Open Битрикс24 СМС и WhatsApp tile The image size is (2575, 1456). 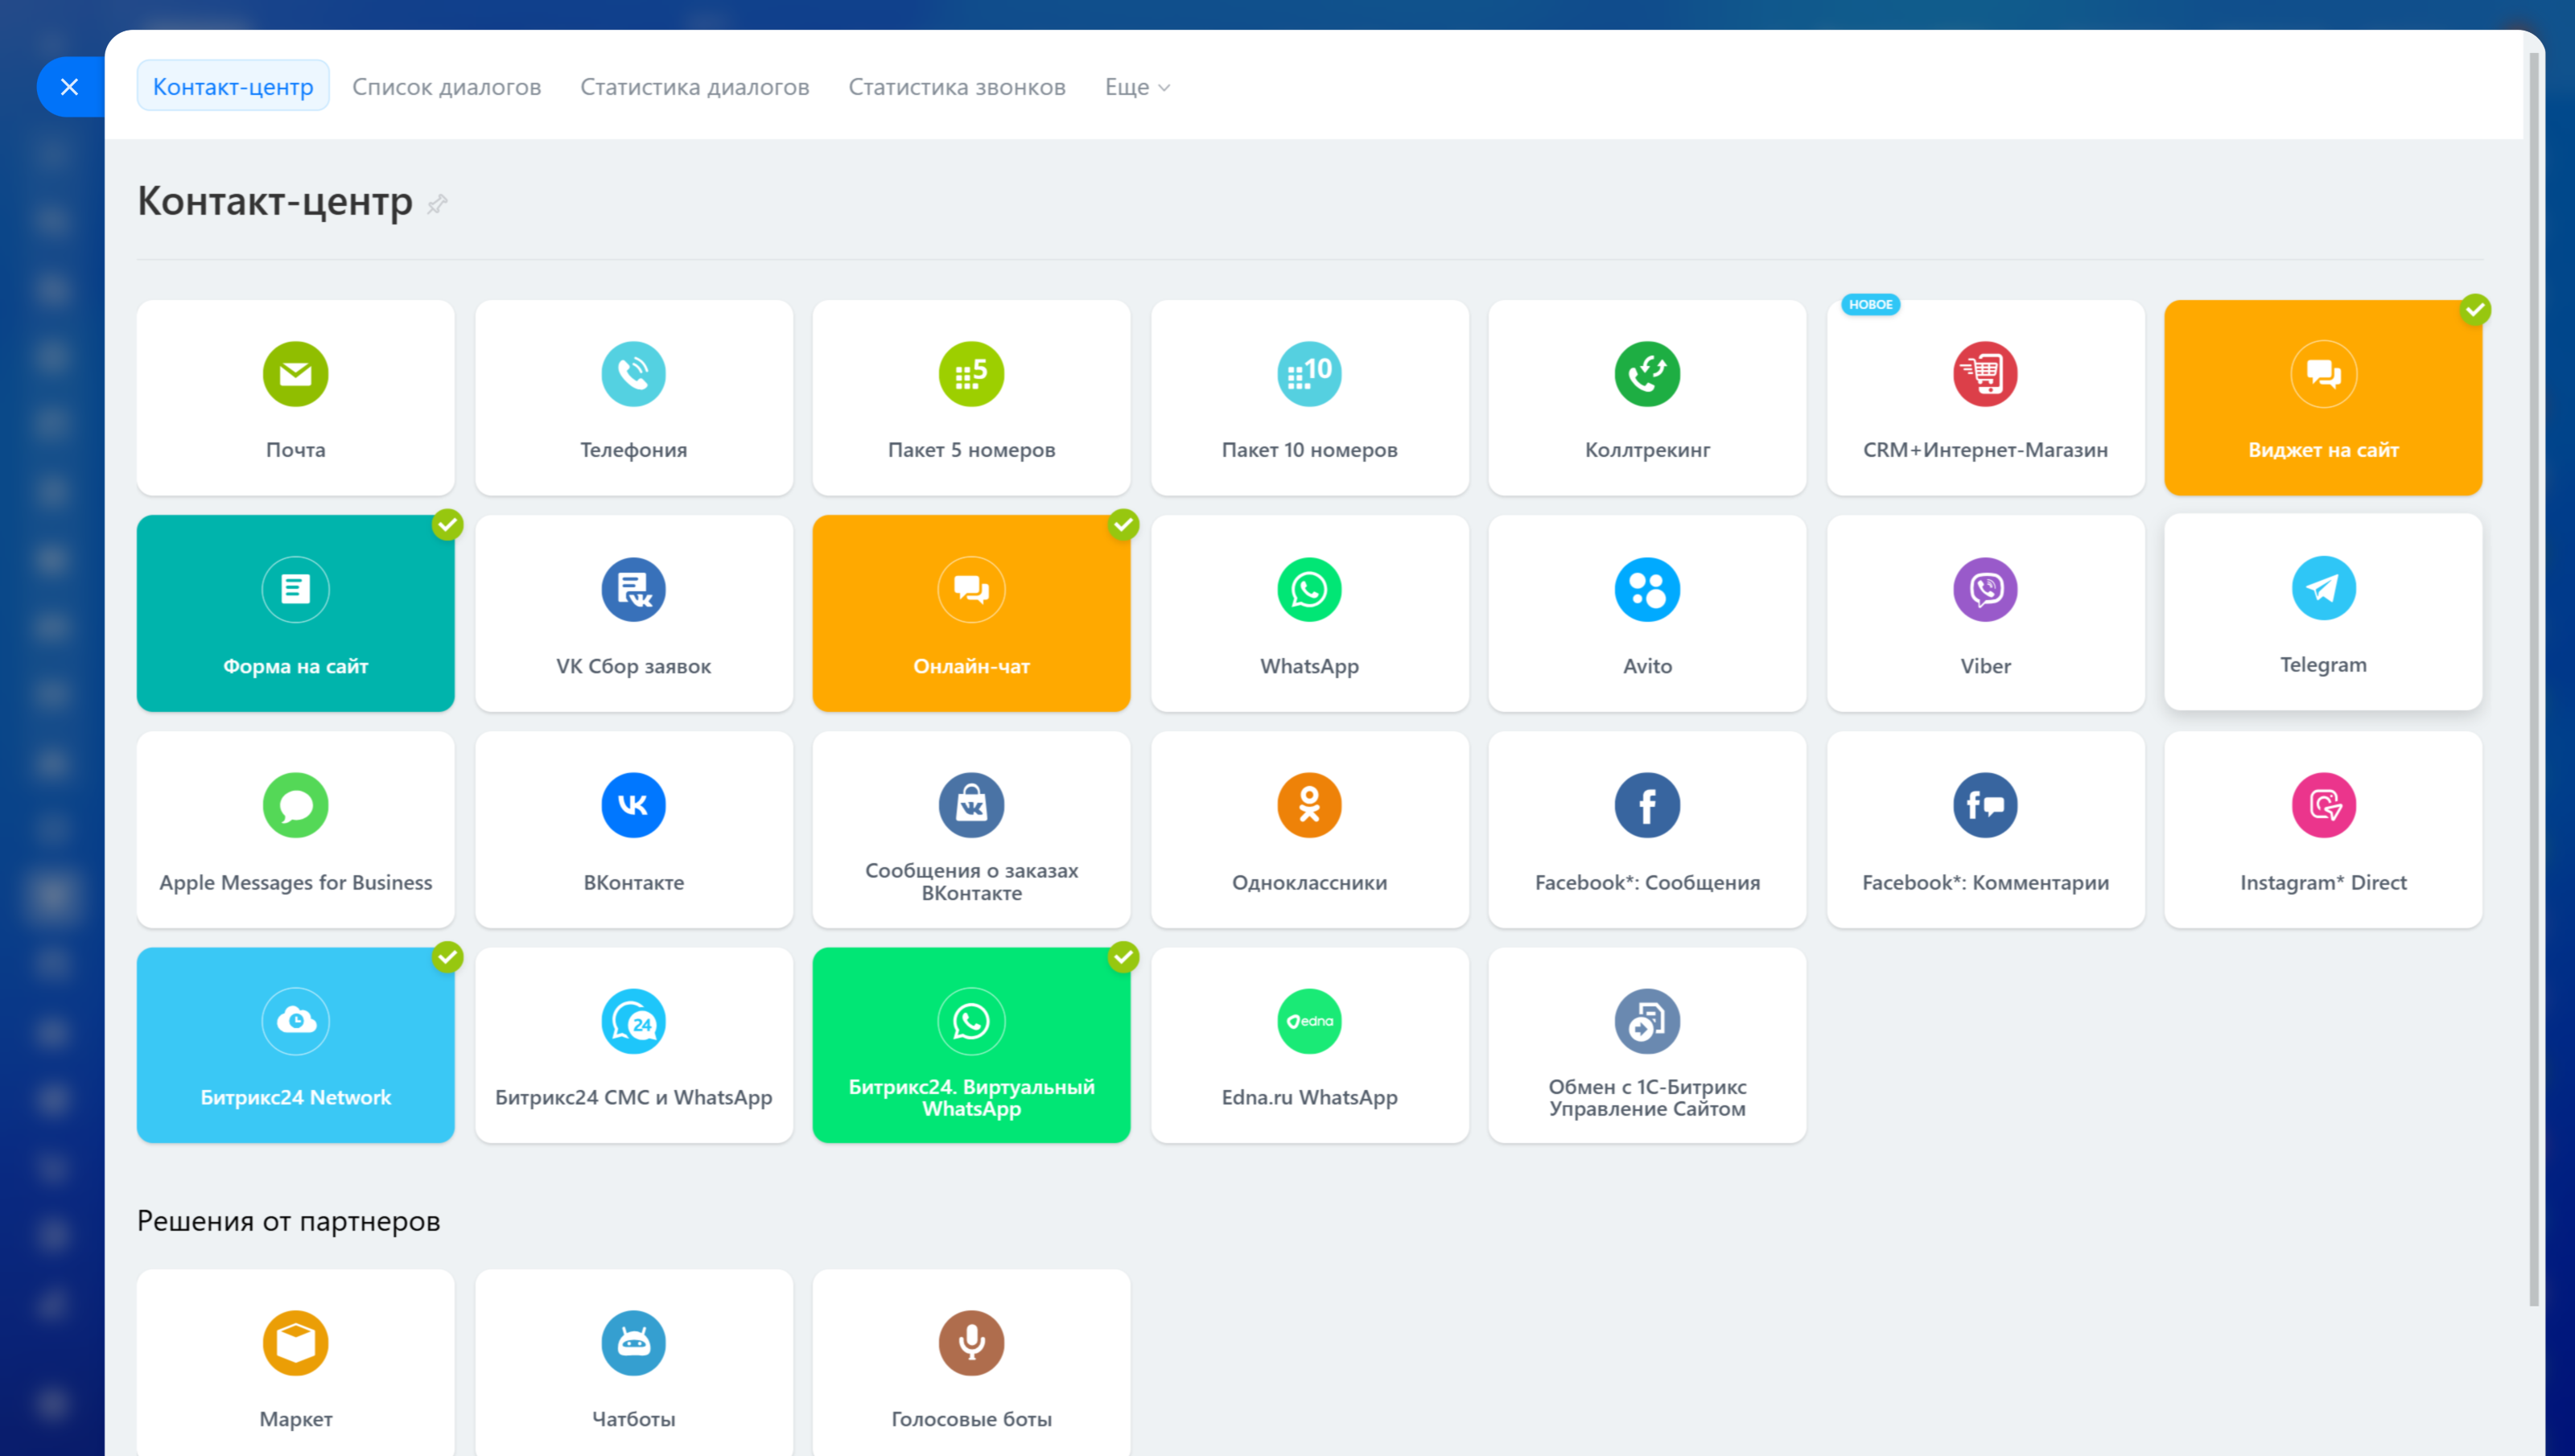coord(633,1045)
